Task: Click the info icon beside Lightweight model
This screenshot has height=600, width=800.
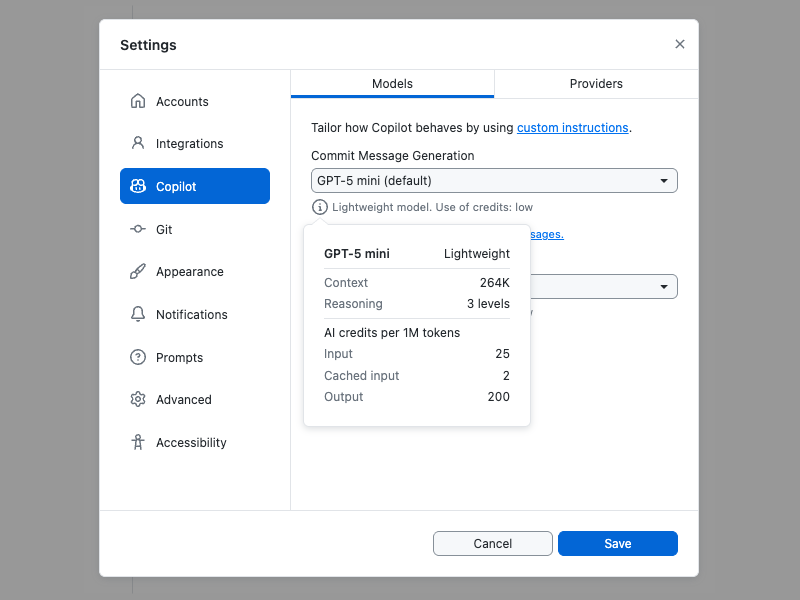Action: coord(320,207)
